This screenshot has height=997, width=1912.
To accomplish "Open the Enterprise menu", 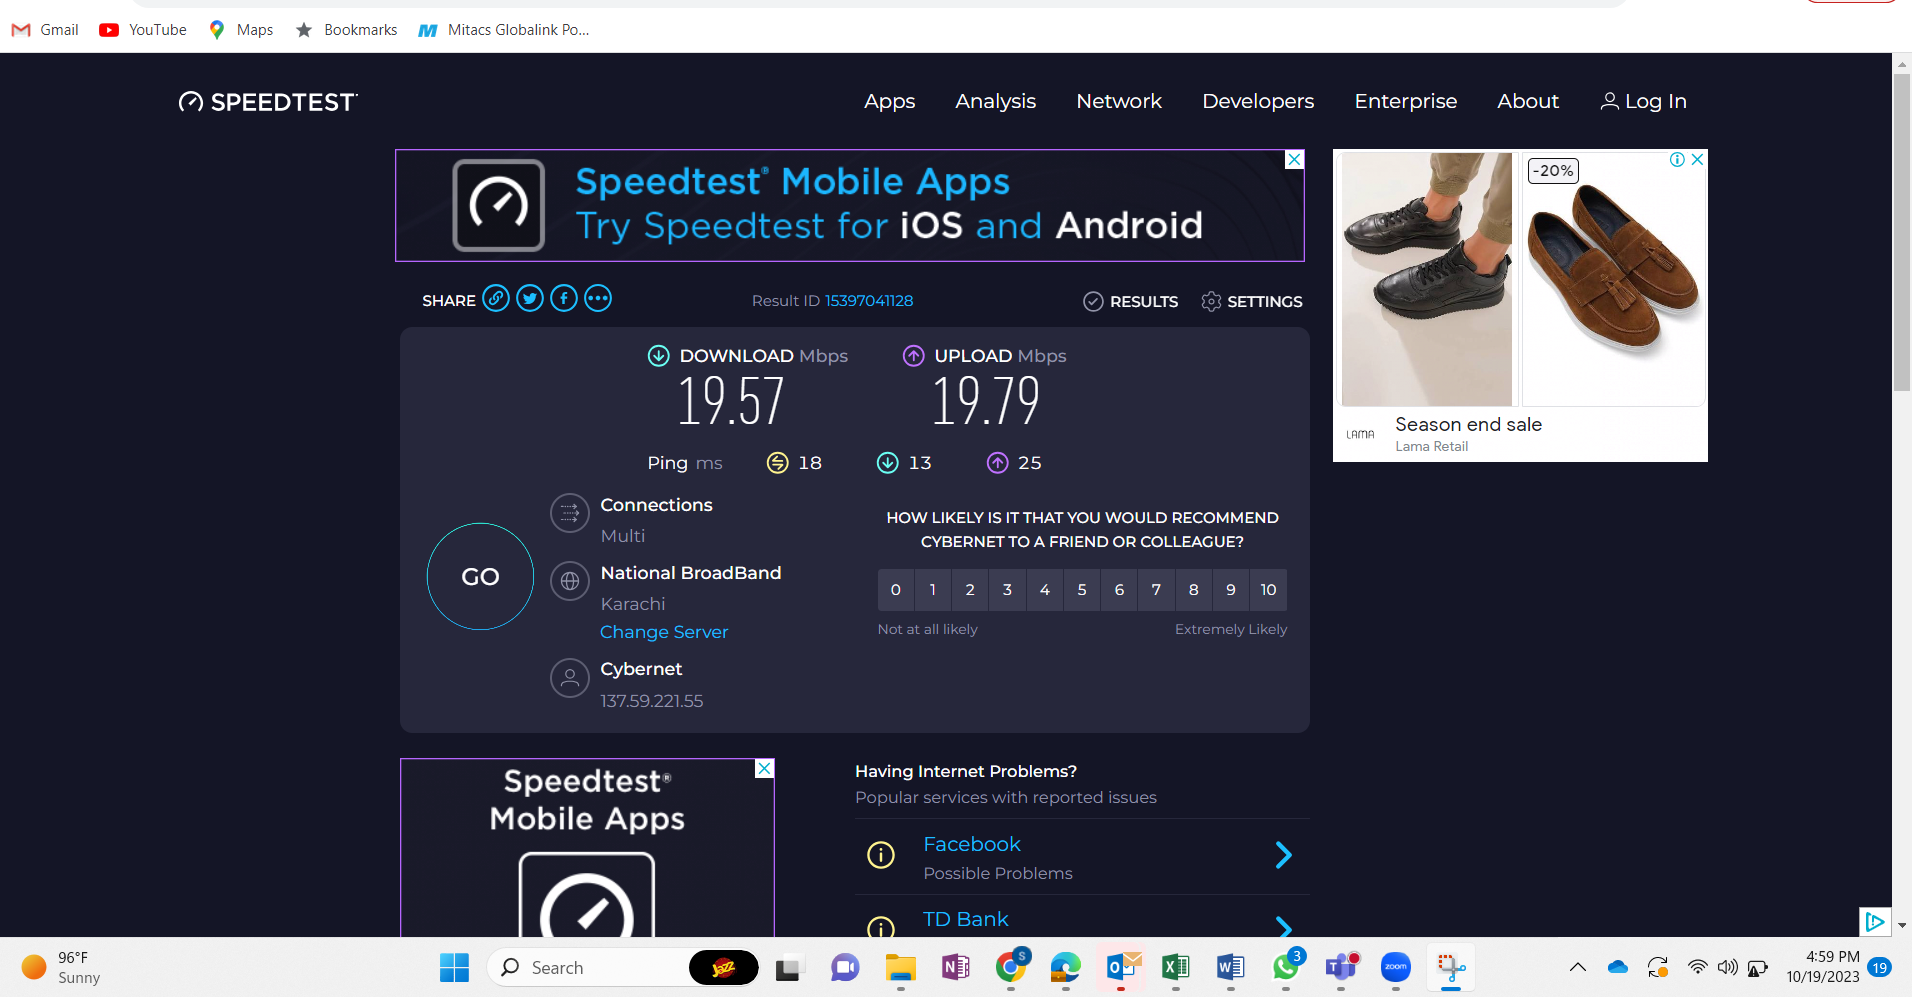I will (x=1405, y=101).
